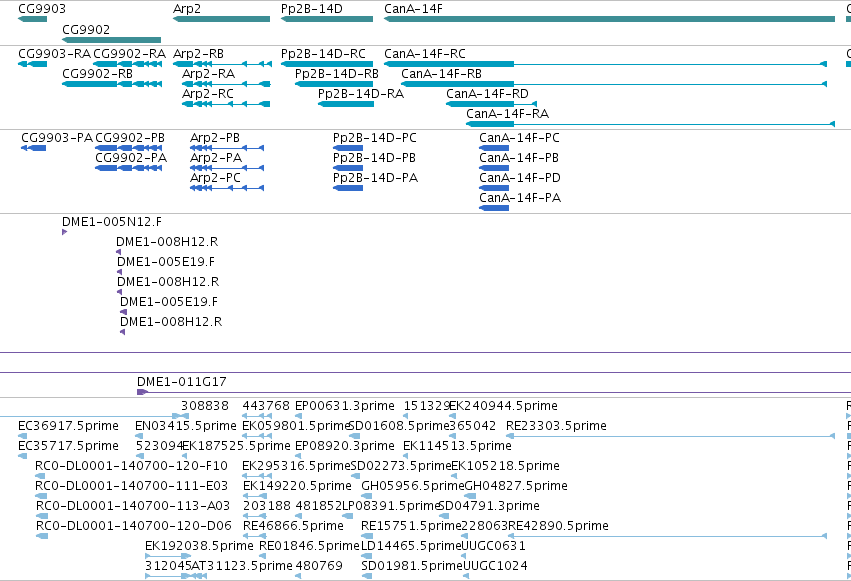This screenshot has width=851, height=581.
Task: Select EST EC36917.5prime
Action: click(22, 436)
